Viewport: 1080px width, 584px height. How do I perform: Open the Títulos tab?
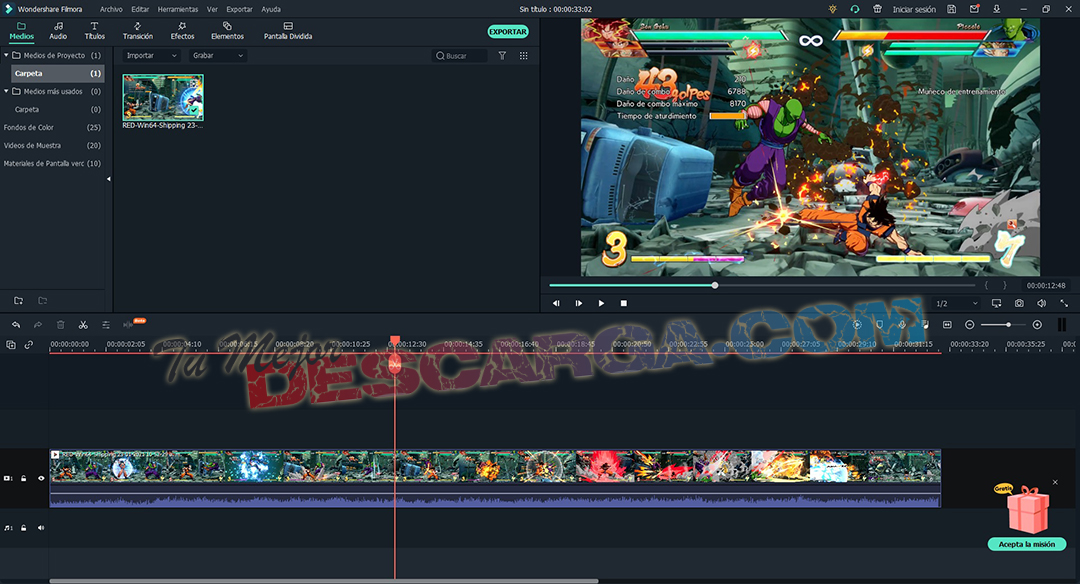click(94, 31)
